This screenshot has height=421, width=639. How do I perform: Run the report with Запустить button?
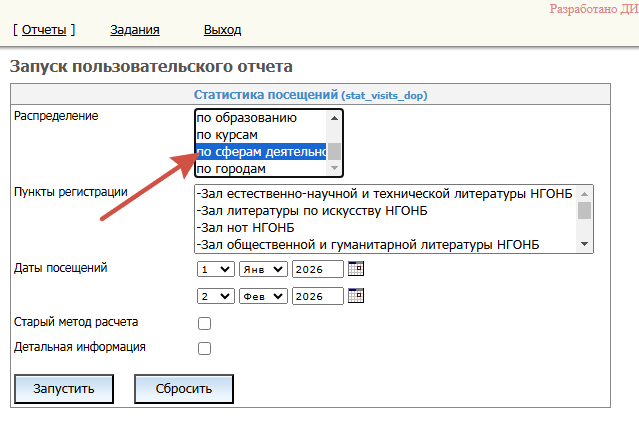click(x=64, y=389)
